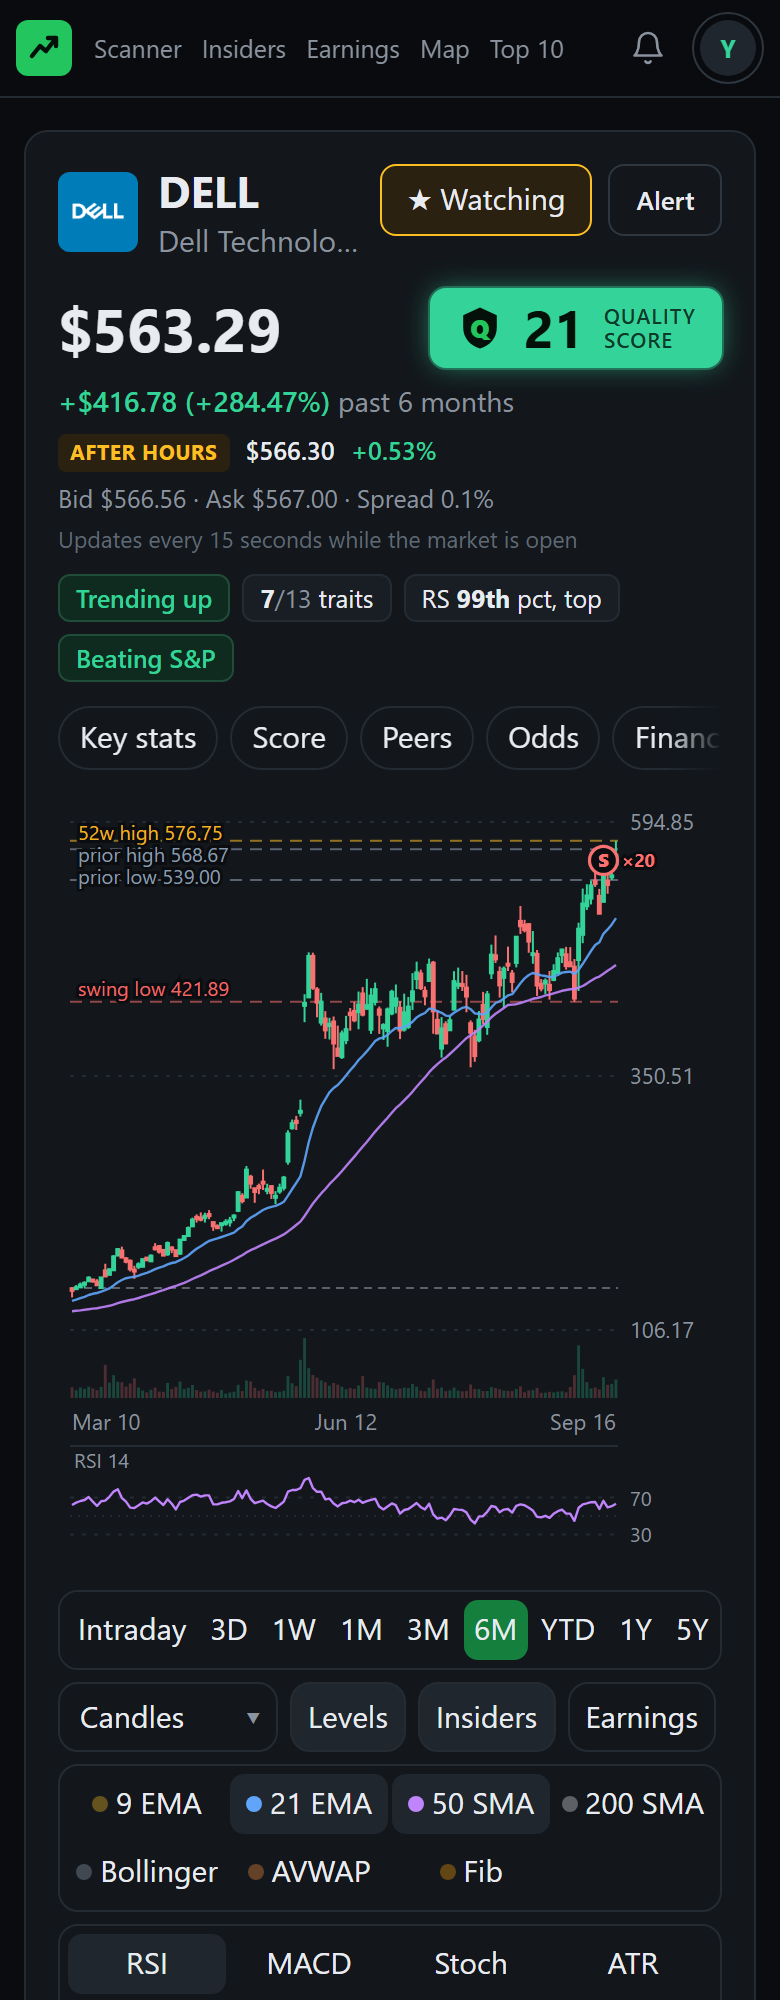Select 1Y time range
780x2000 pixels.
pos(636,1630)
